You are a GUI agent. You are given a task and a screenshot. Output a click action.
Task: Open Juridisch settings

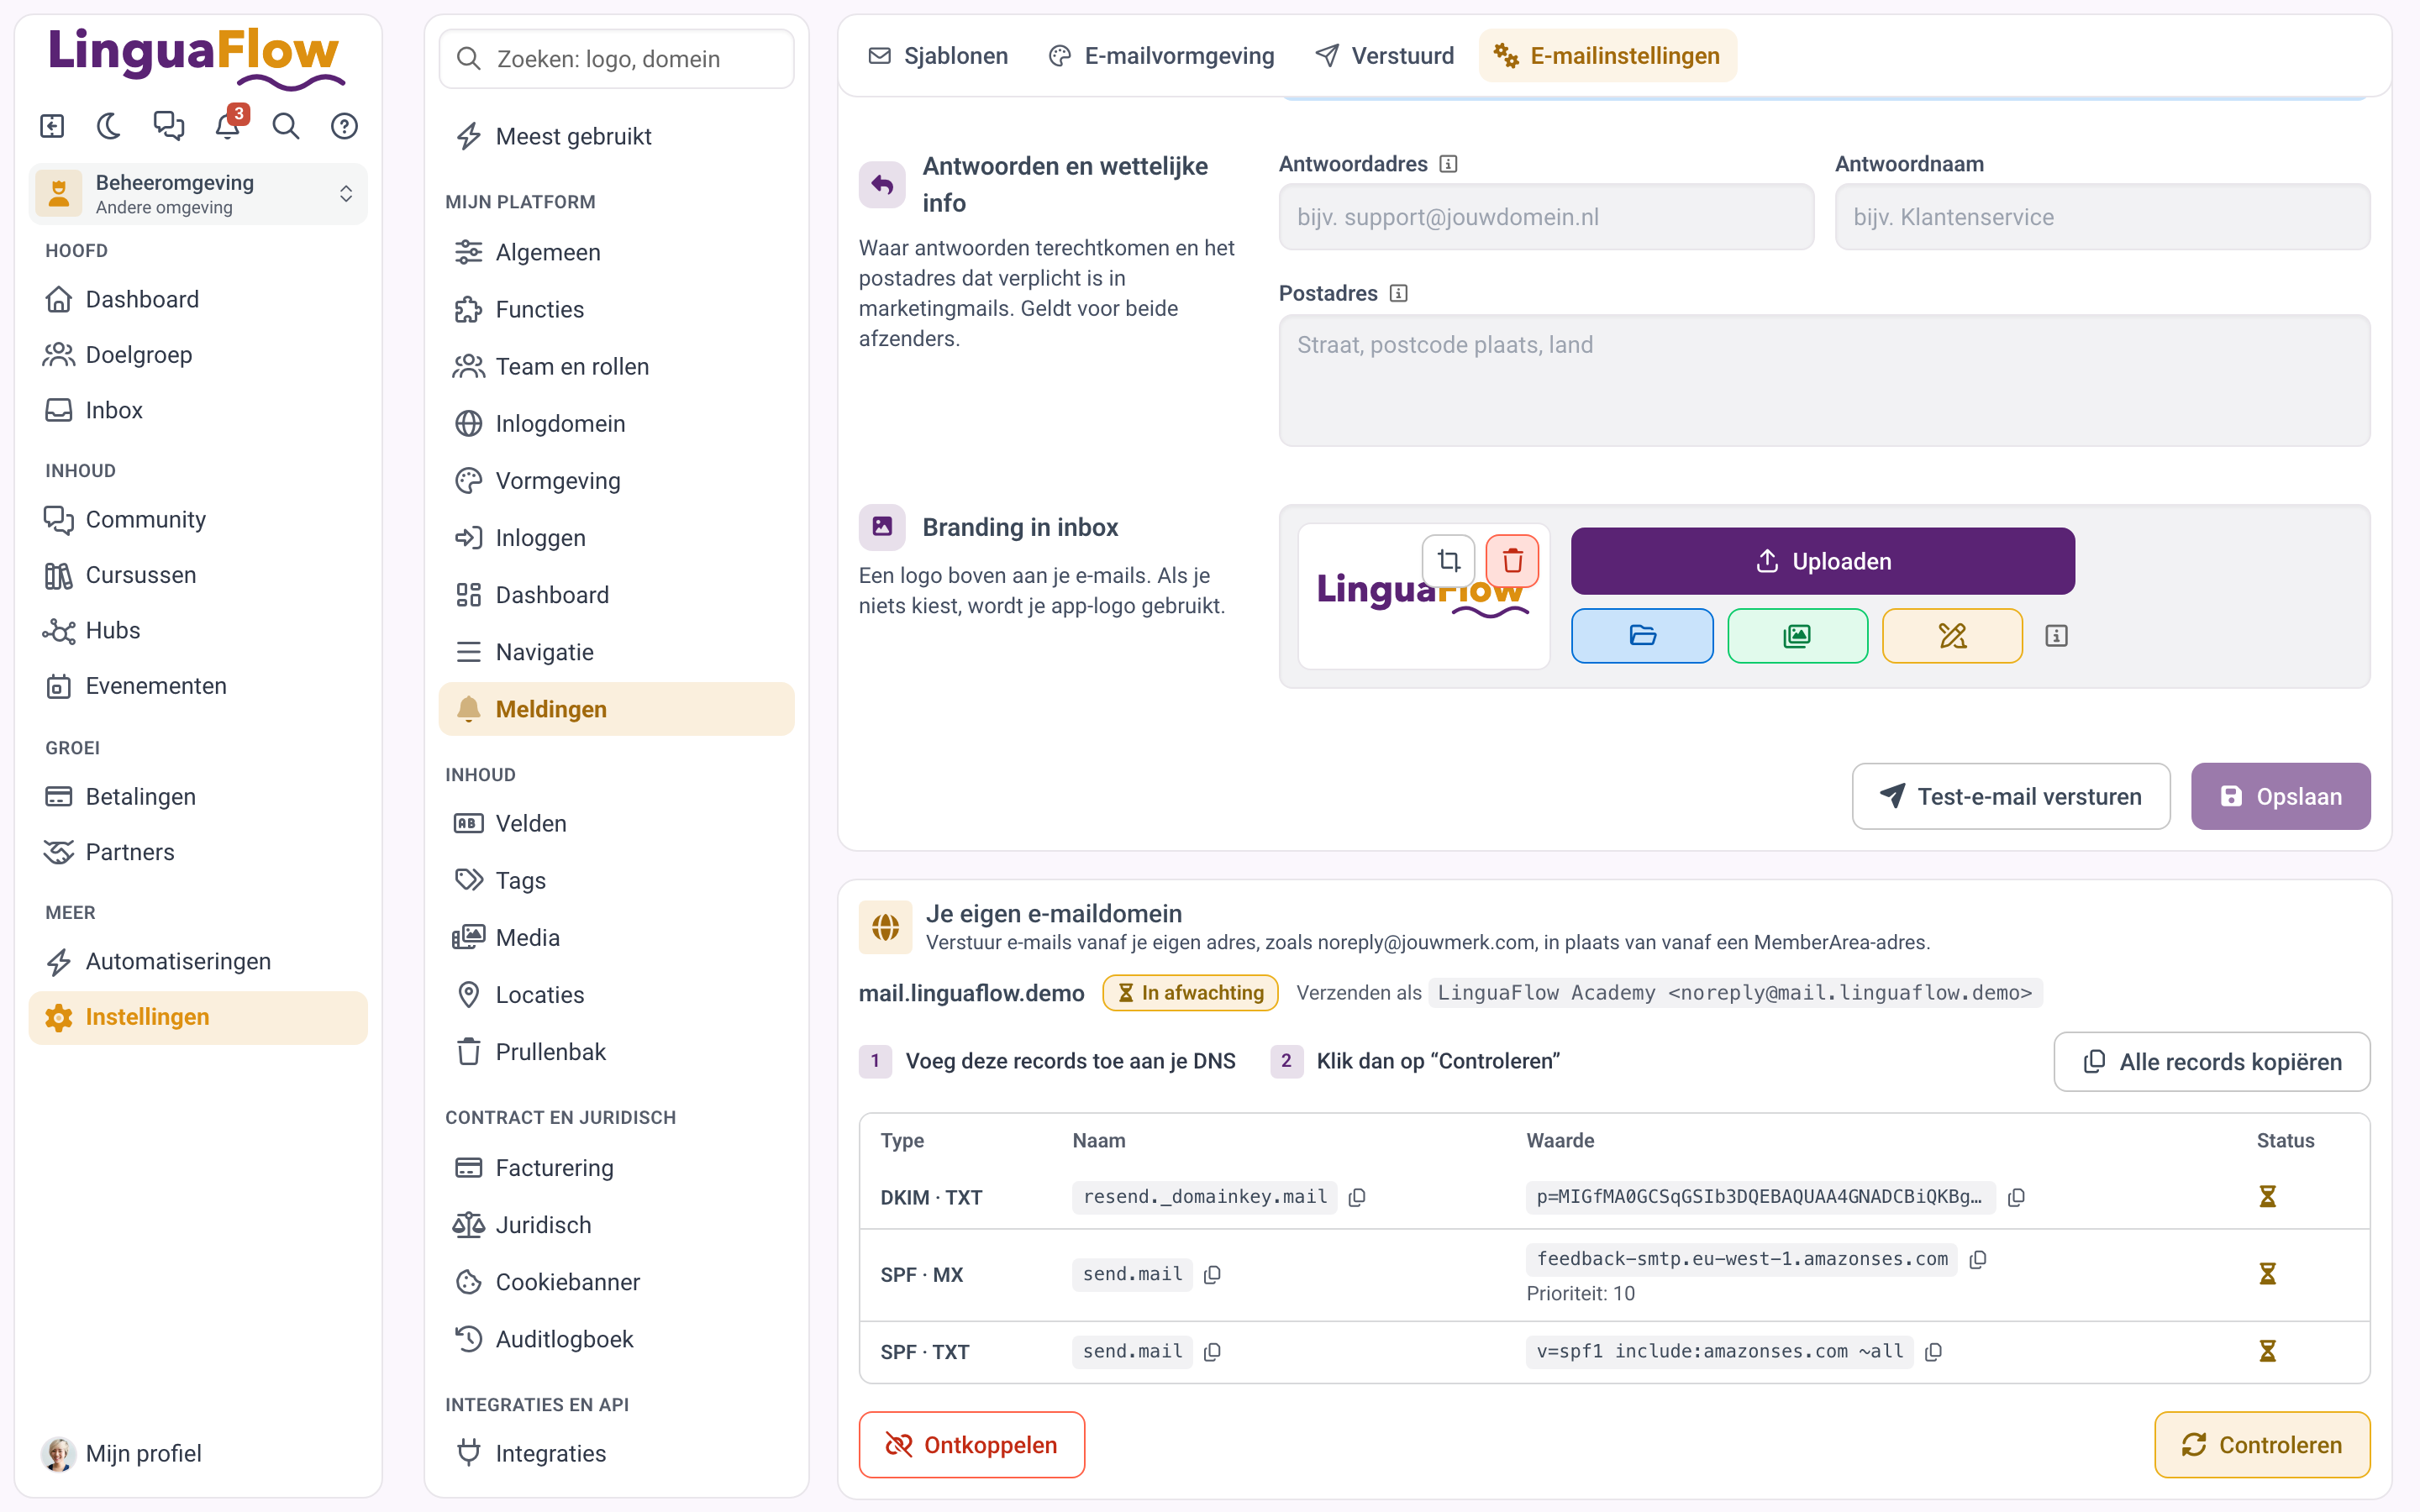tap(616, 1224)
